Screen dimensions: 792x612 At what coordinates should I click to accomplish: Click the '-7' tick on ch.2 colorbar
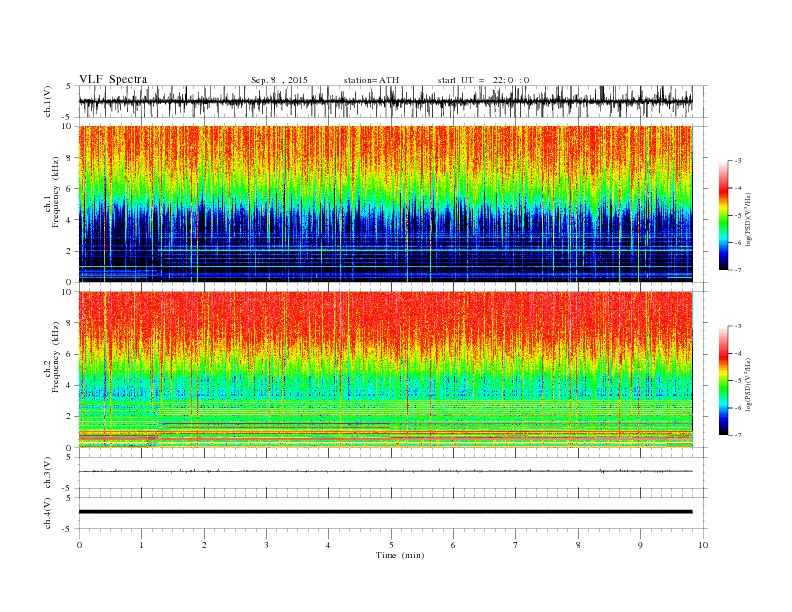point(738,435)
